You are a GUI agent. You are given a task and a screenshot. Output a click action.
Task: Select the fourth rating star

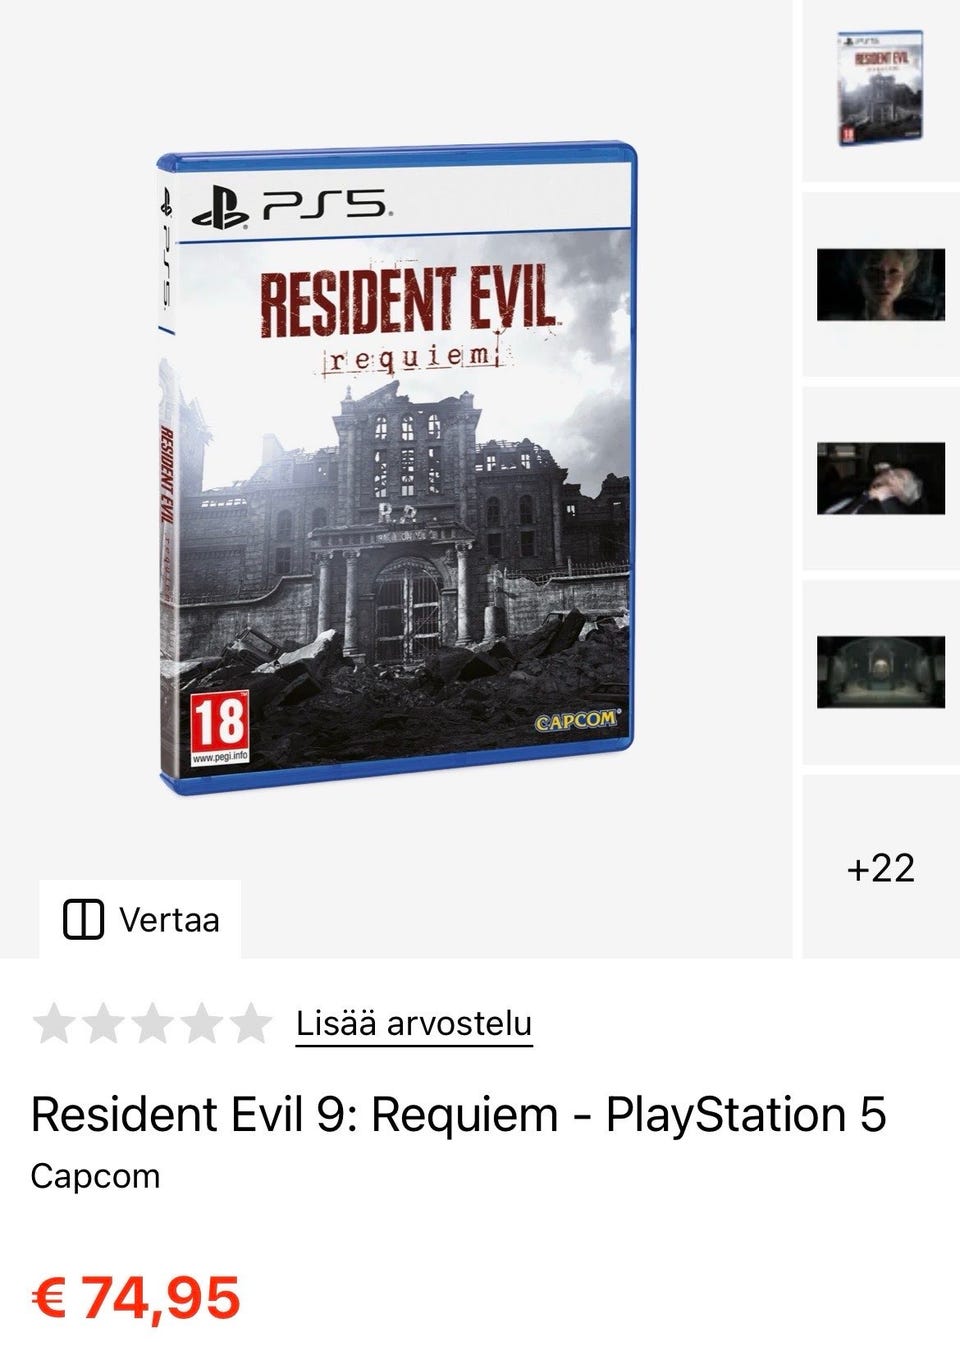[201, 1024]
